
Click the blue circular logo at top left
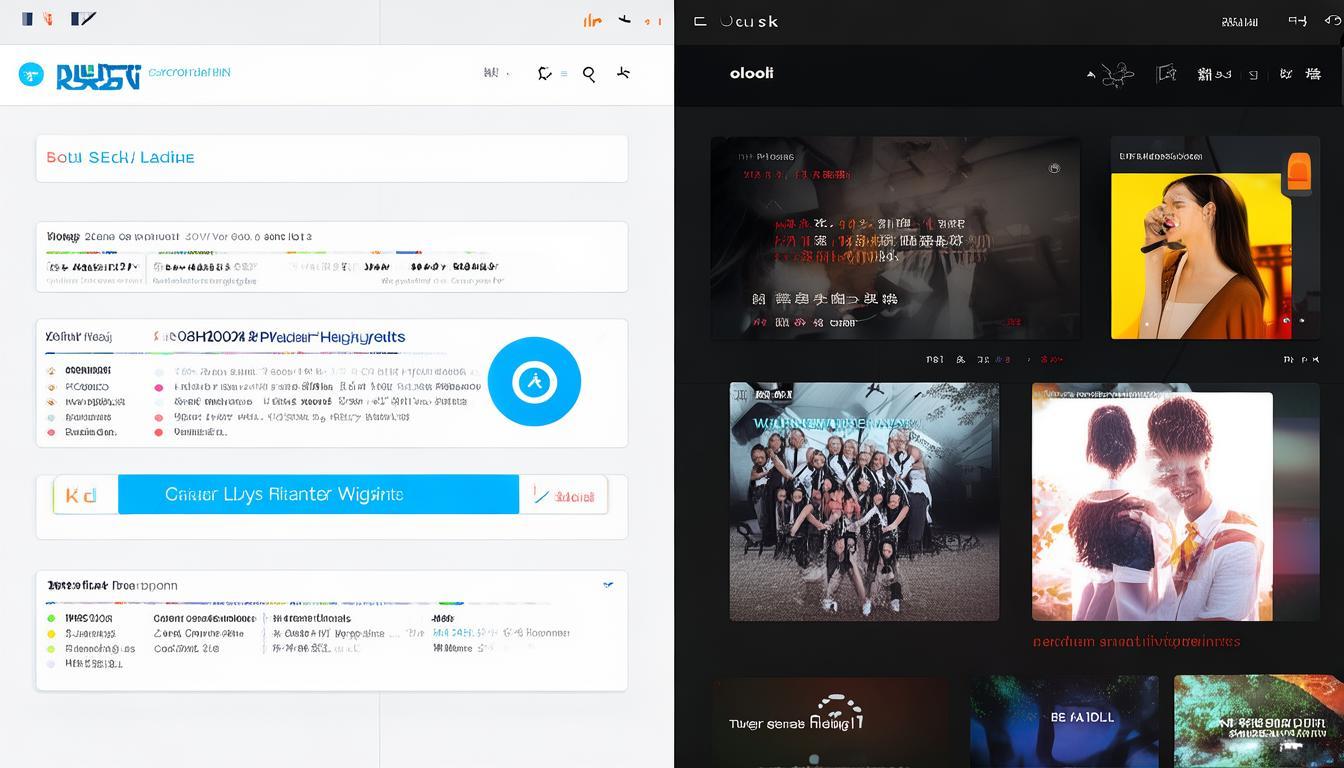click(30, 73)
